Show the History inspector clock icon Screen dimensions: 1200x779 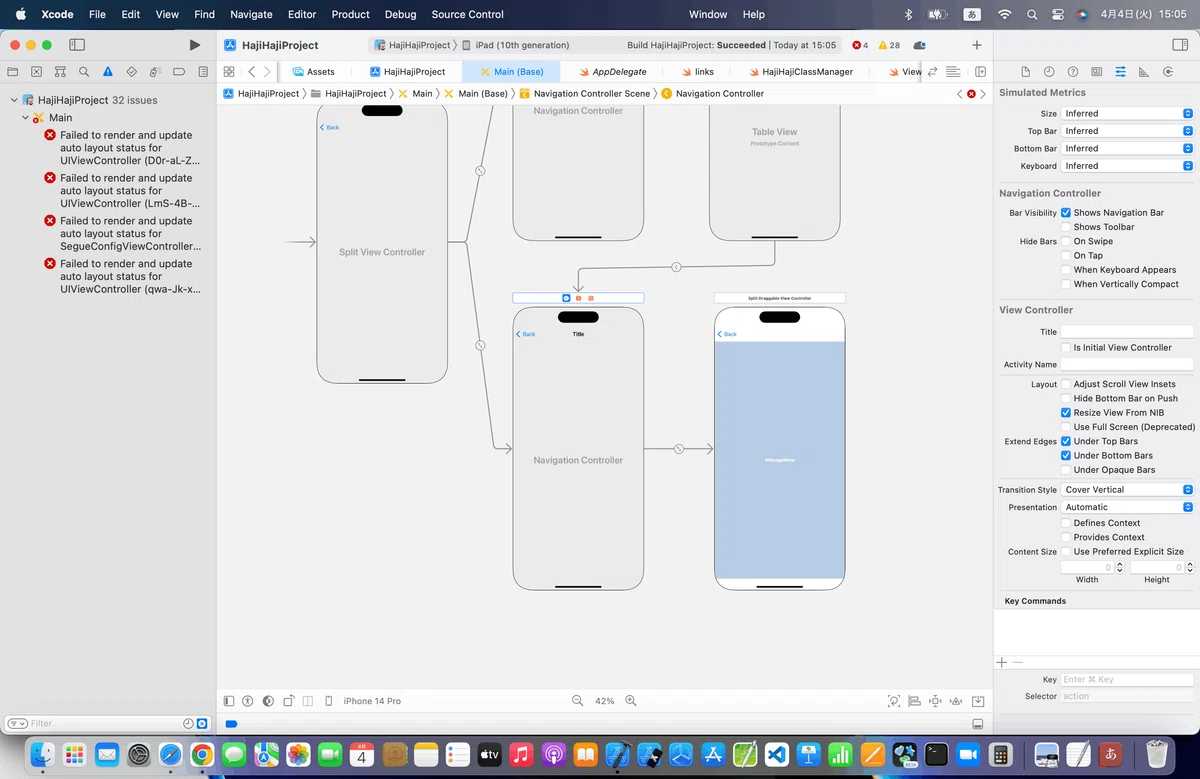1049,72
